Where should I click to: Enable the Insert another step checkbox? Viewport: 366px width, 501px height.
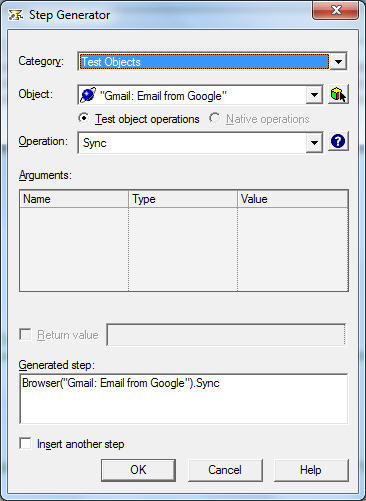[25, 443]
